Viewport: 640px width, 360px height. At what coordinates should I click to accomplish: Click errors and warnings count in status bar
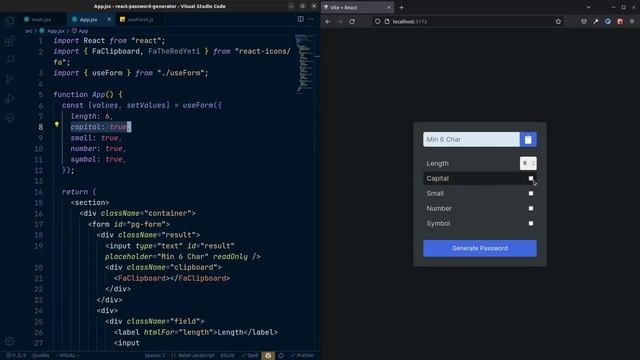click(16, 356)
